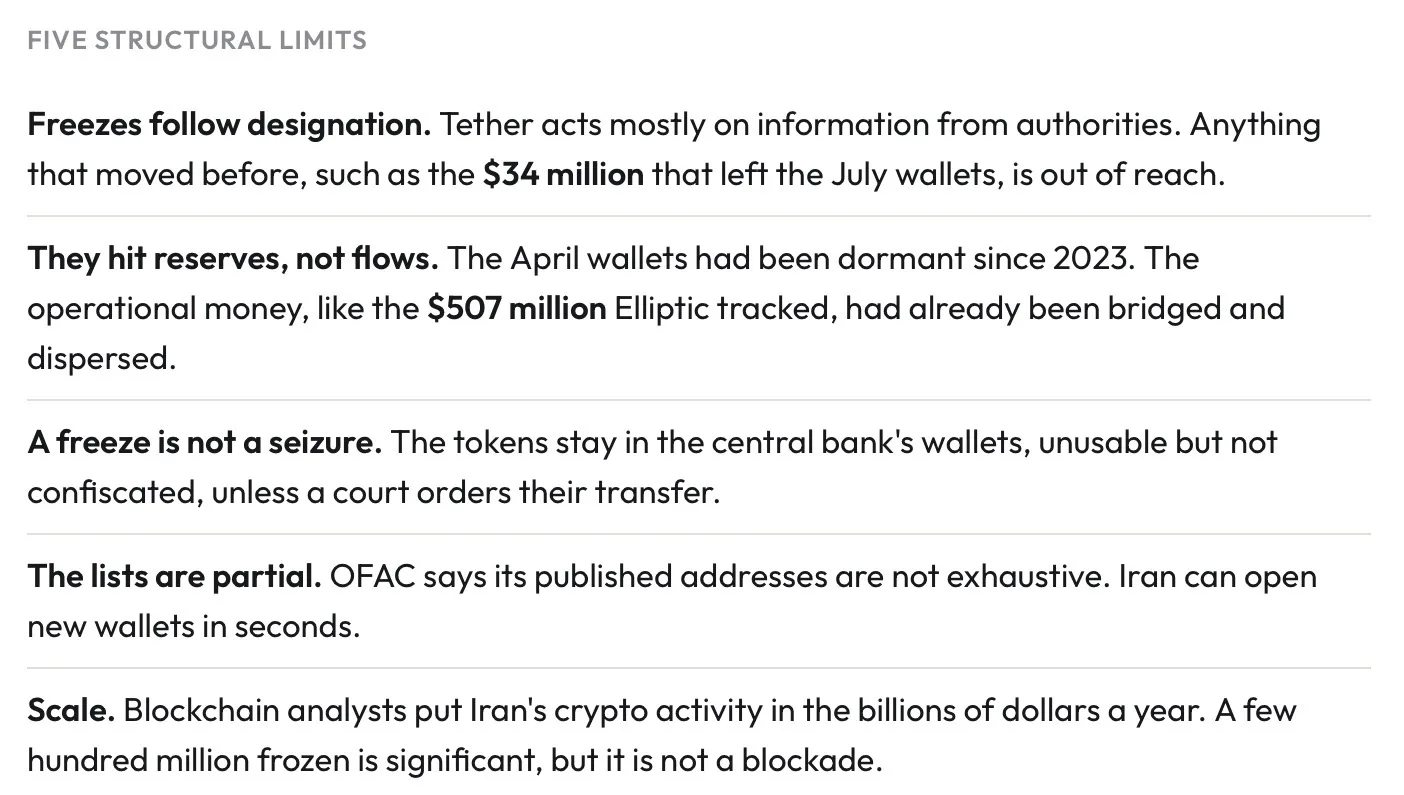Click the '$507 million' bold figure
The height and width of the screenshot is (795, 1404).
point(516,309)
